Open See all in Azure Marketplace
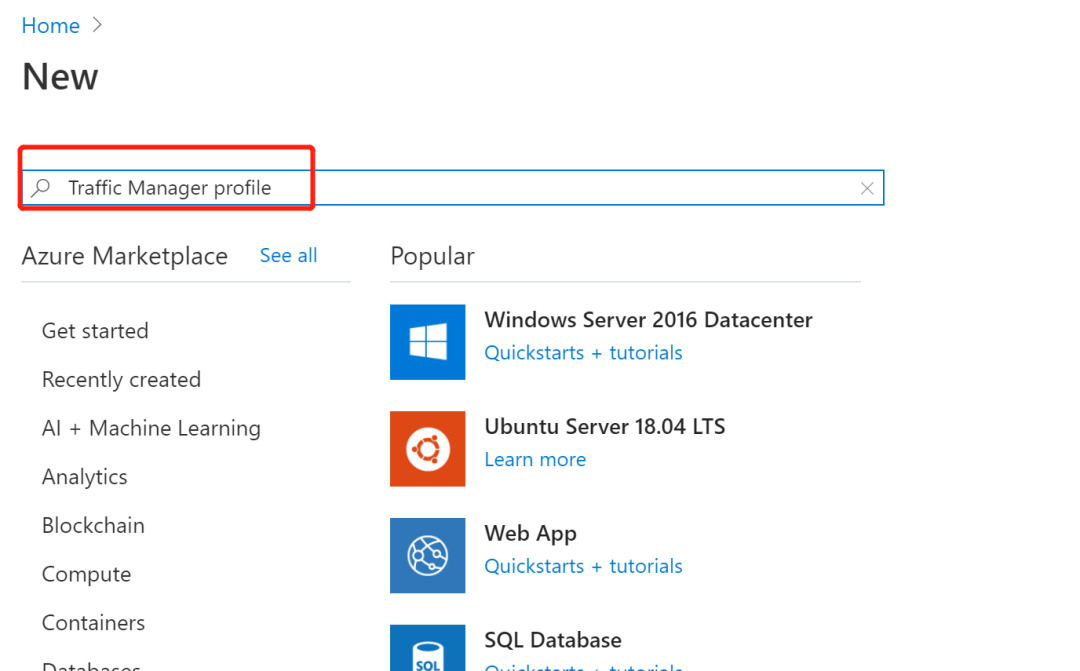This screenshot has width=1080, height=671. (288, 256)
